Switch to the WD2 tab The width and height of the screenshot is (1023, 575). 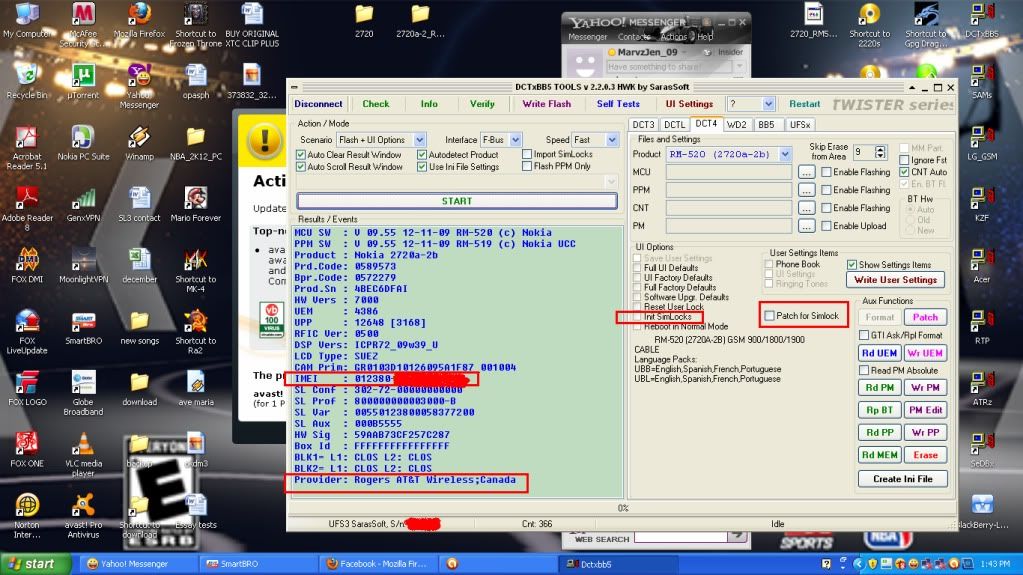[737, 124]
